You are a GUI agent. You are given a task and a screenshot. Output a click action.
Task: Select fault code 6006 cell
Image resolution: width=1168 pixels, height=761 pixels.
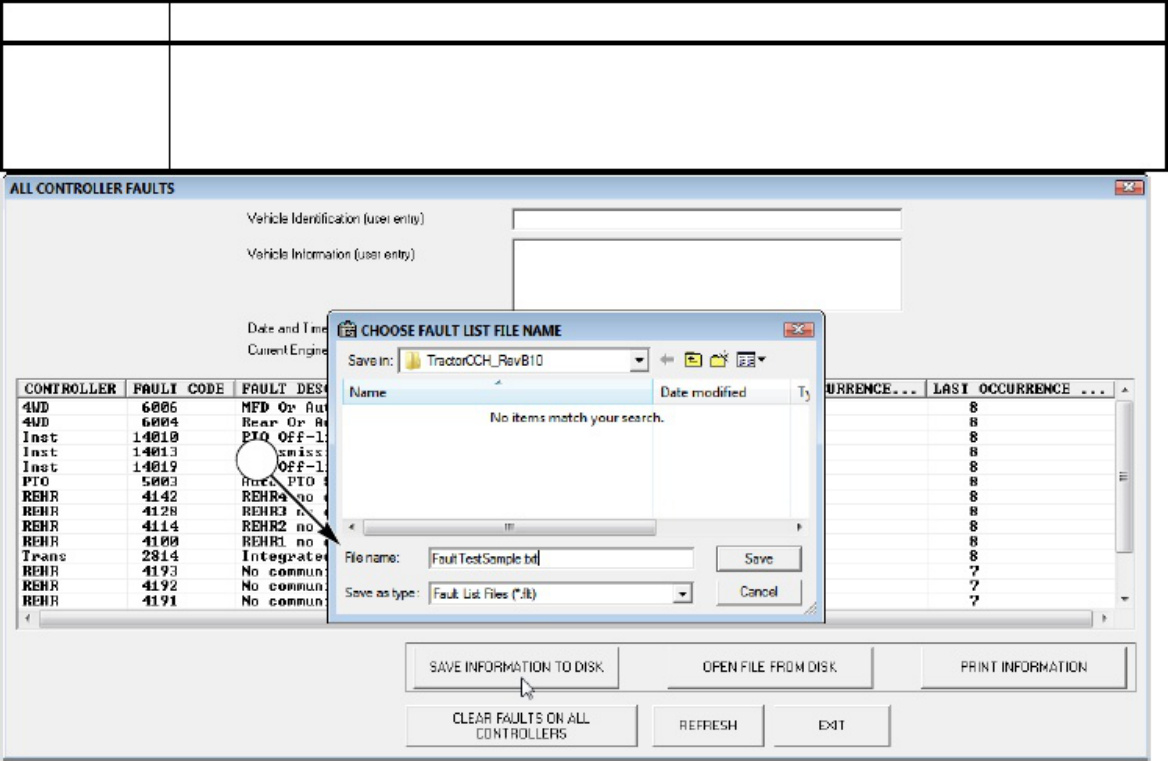[159, 407]
